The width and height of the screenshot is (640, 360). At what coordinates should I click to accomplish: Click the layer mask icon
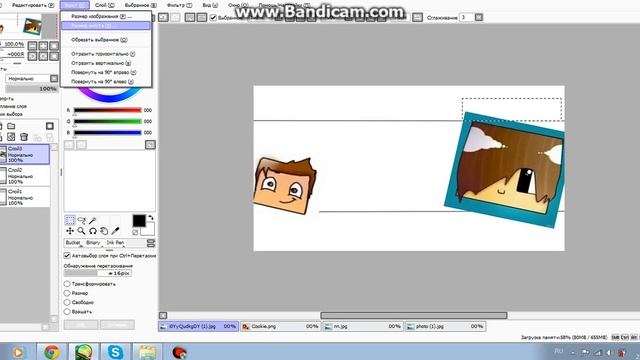click(x=49, y=126)
